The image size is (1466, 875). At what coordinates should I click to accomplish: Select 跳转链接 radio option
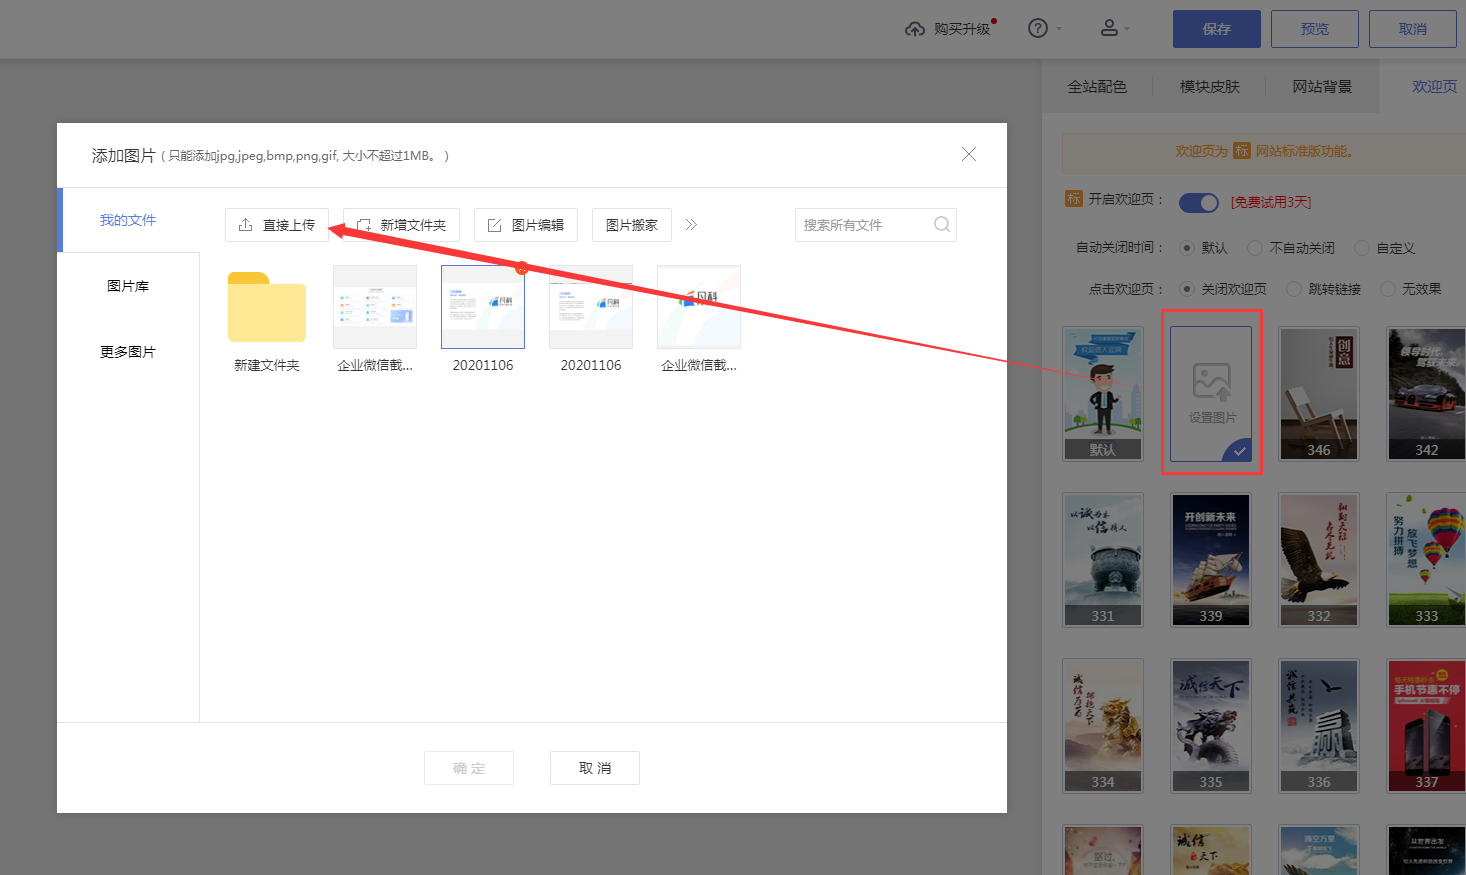1294,289
